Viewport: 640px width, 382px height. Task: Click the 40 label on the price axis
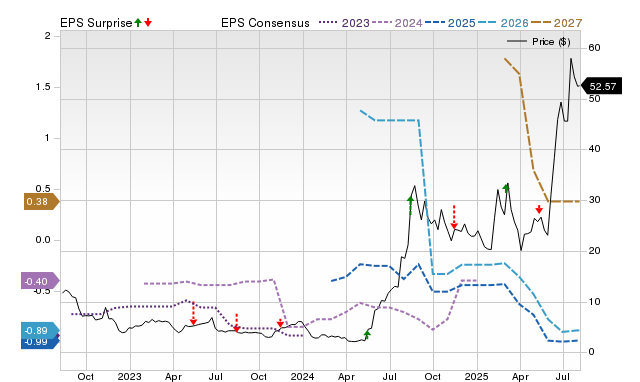click(x=594, y=149)
